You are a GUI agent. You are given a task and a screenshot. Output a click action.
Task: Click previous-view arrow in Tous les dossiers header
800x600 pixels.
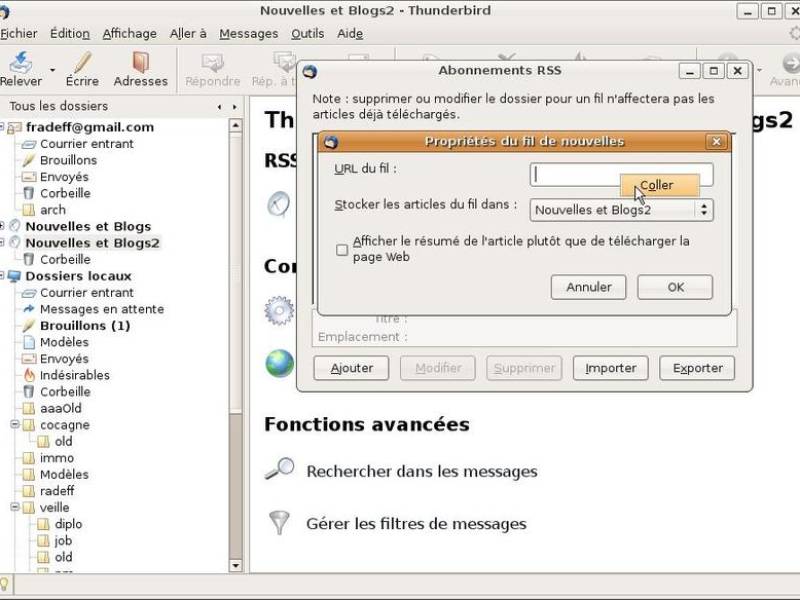pyautogui.click(x=219, y=107)
